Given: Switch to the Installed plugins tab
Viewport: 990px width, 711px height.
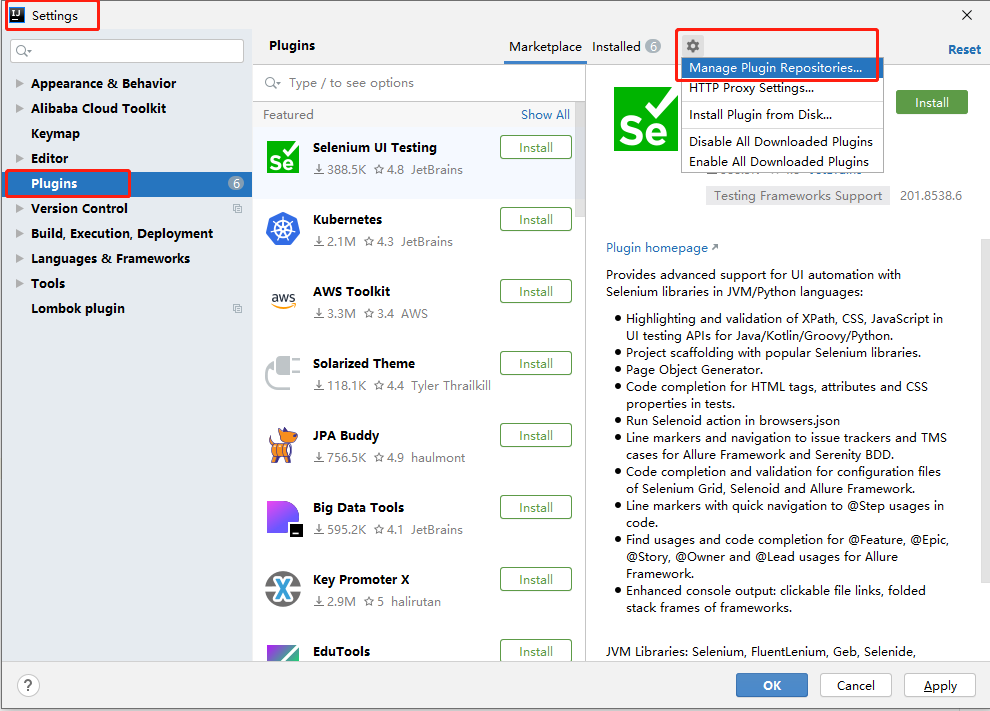Looking at the screenshot, I should (618, 46).
